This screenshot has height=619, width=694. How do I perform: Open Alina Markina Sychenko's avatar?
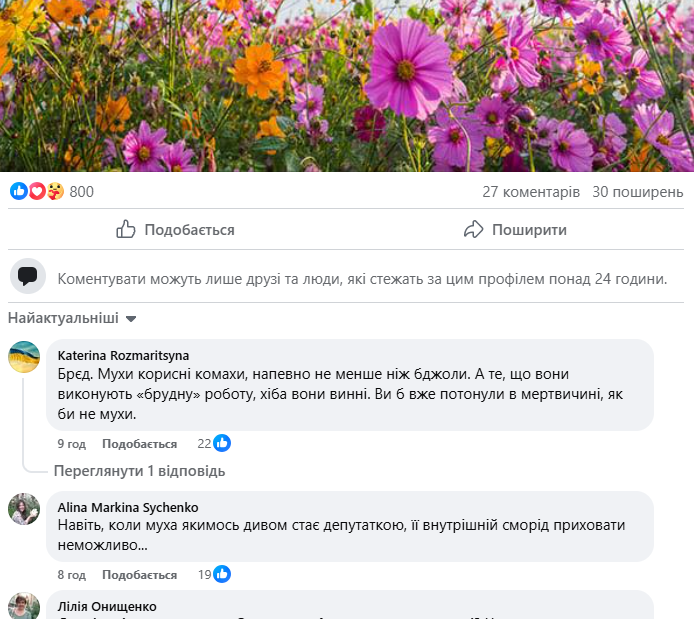pyautogui.click(x=24, y=509)
